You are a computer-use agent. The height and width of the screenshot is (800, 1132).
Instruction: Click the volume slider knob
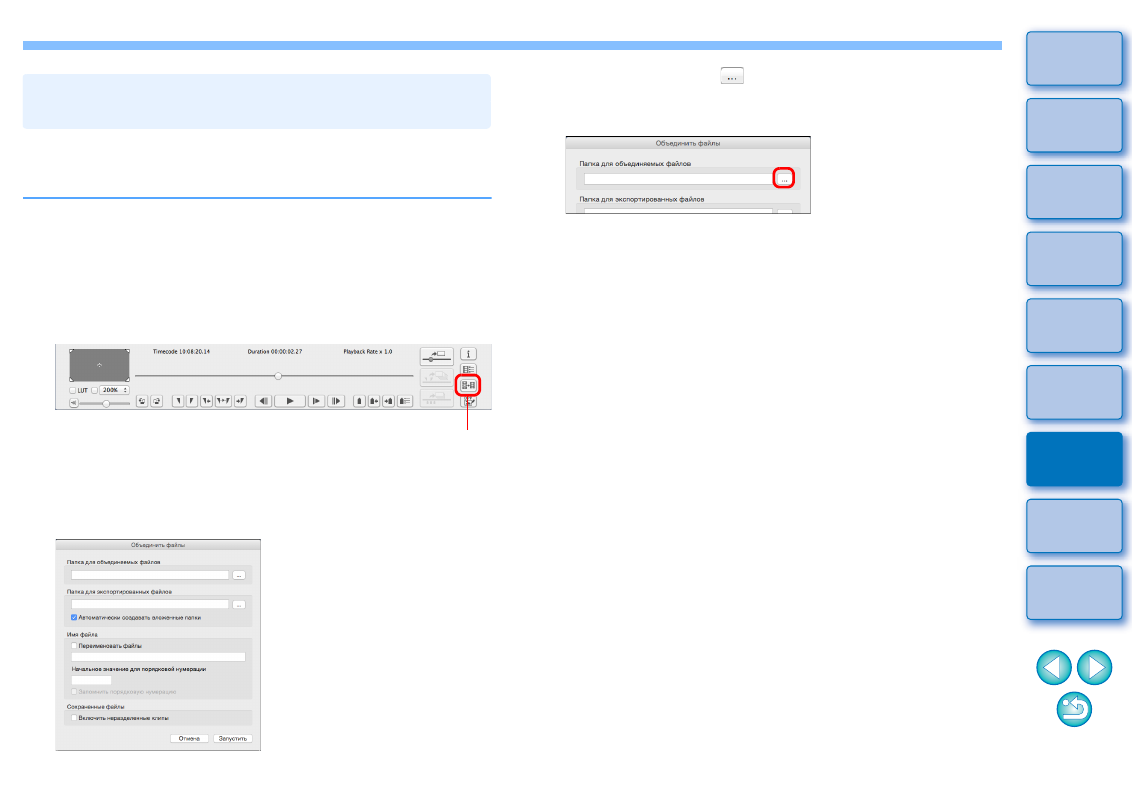pos(106,404)
